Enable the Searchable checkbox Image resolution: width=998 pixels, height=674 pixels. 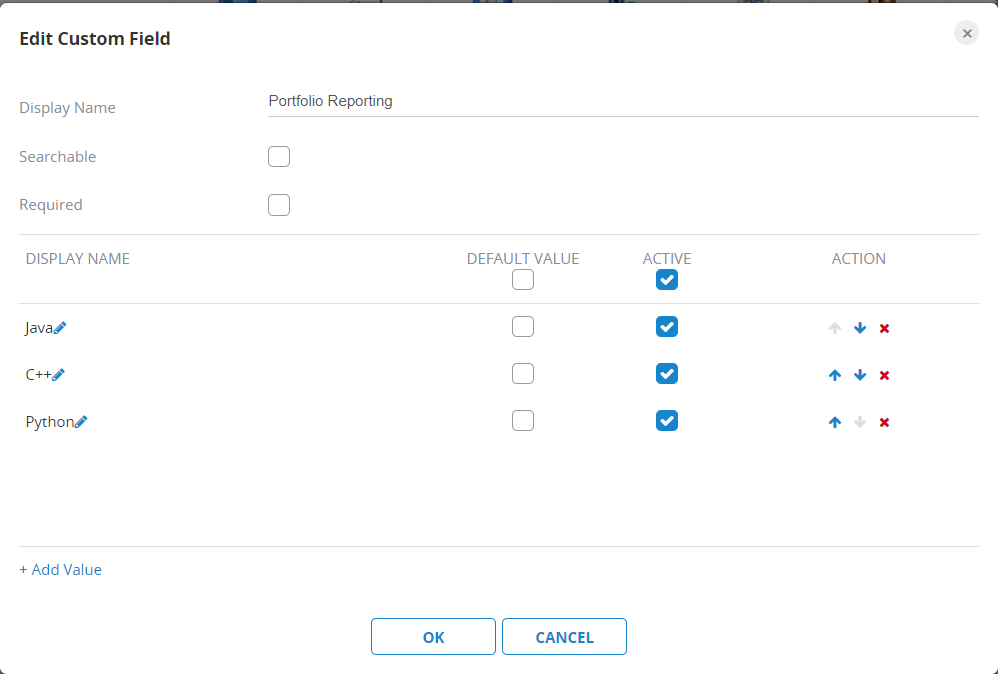pyautogui.click(x=279, y=157)
